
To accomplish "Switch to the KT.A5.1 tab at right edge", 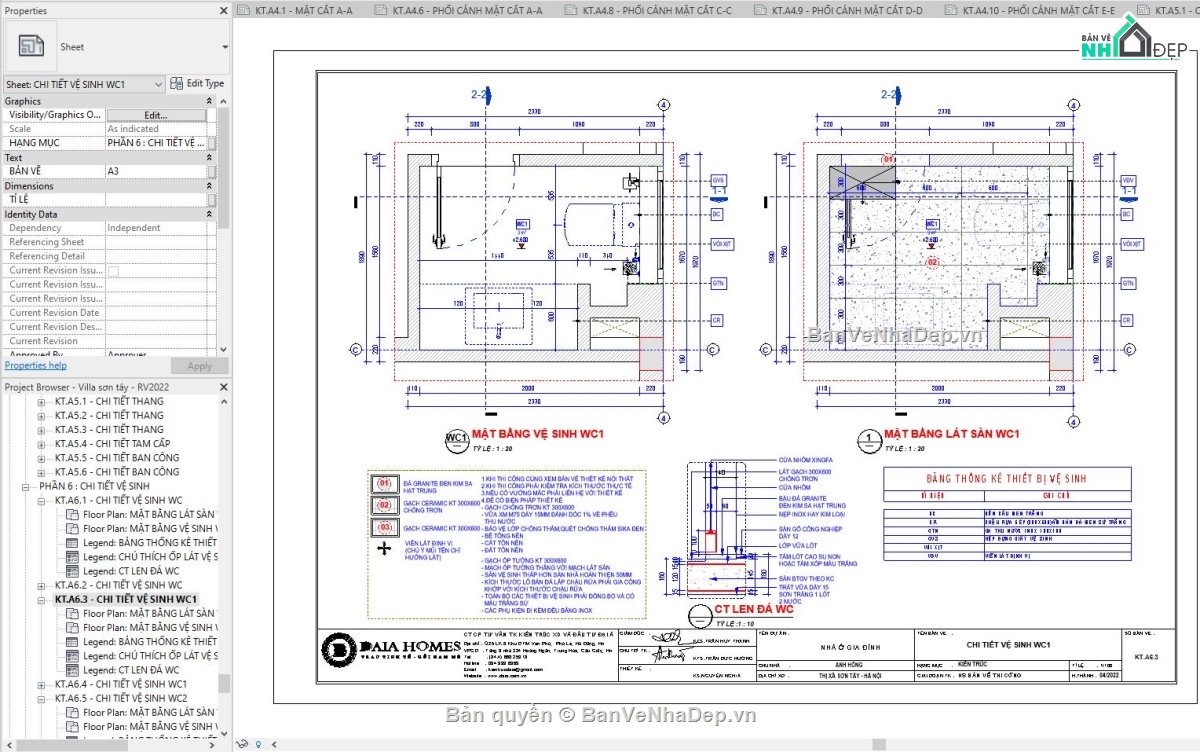I will pos(1168,11).
